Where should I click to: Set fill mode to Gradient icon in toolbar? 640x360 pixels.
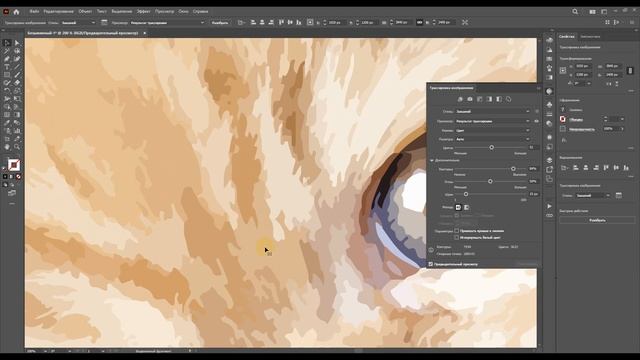(12, 177)
